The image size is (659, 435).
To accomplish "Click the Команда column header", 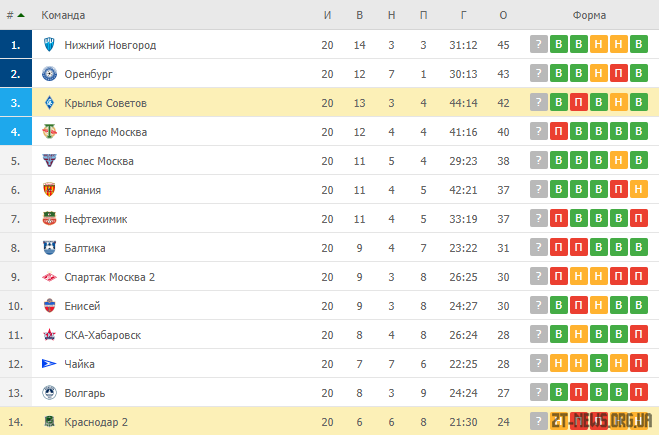I will [63, 15].
